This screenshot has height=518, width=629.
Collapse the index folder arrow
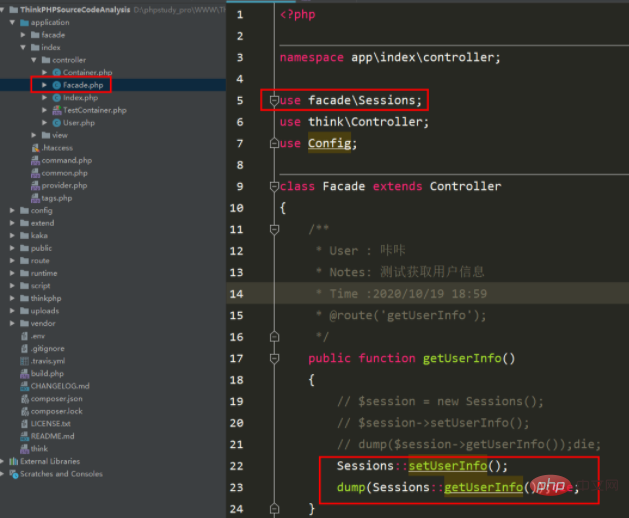tap(23, 47)
